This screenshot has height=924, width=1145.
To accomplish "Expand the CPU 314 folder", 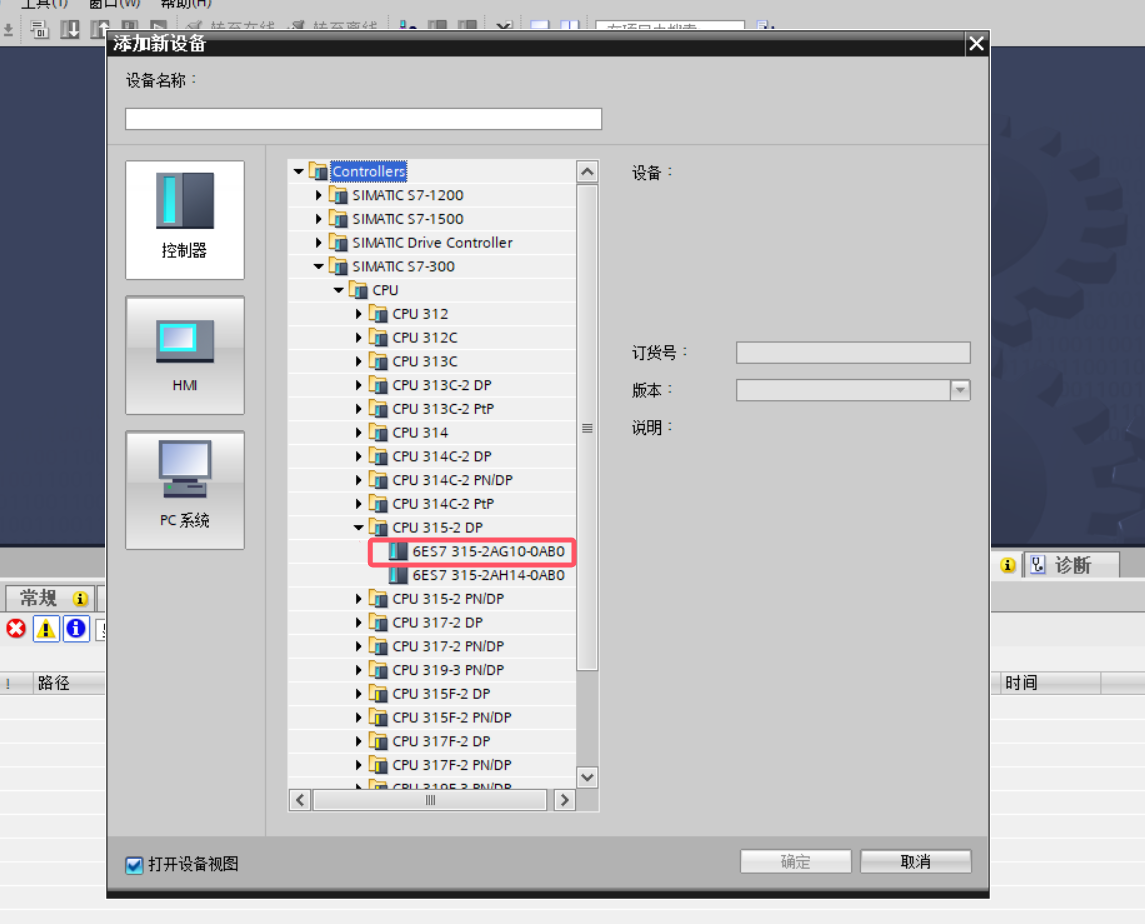I will (x=359, y=432).
